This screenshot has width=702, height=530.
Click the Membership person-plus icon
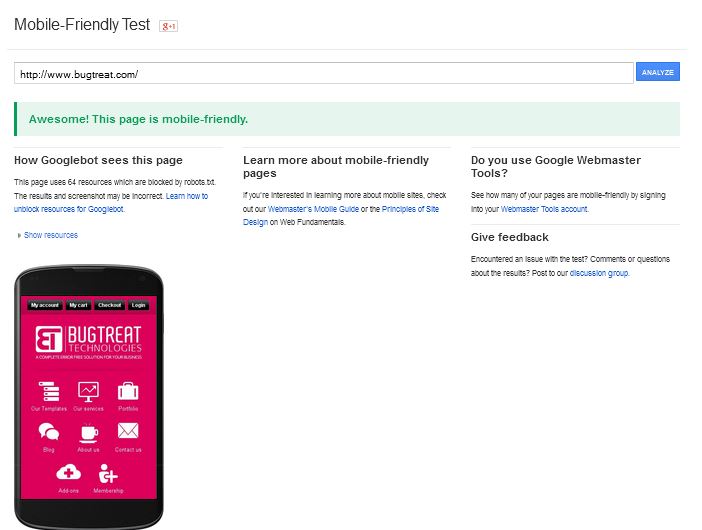(x=108, y=473)
